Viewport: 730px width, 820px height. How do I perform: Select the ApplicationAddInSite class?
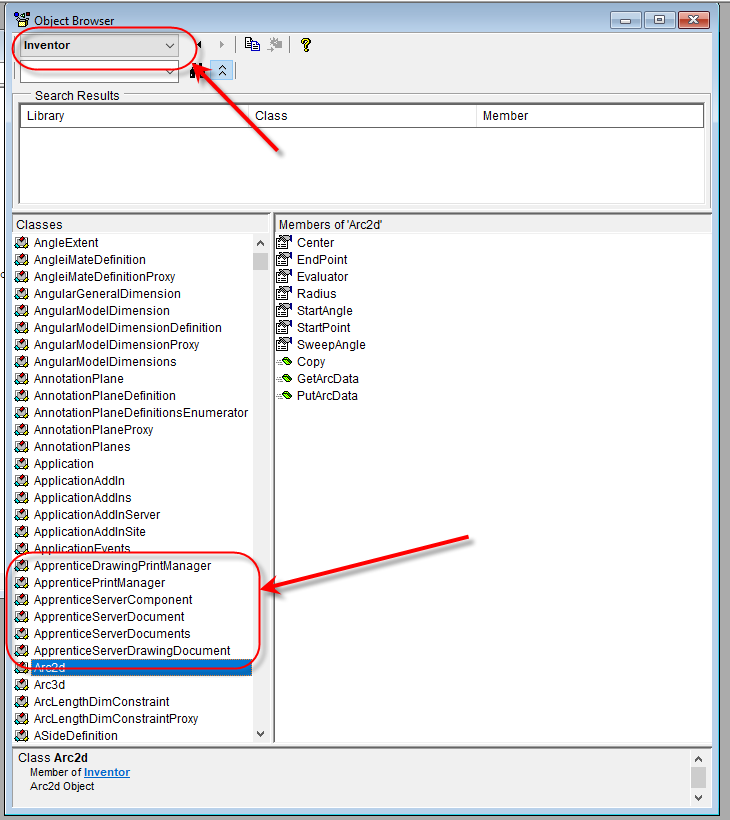coord(89,532)
